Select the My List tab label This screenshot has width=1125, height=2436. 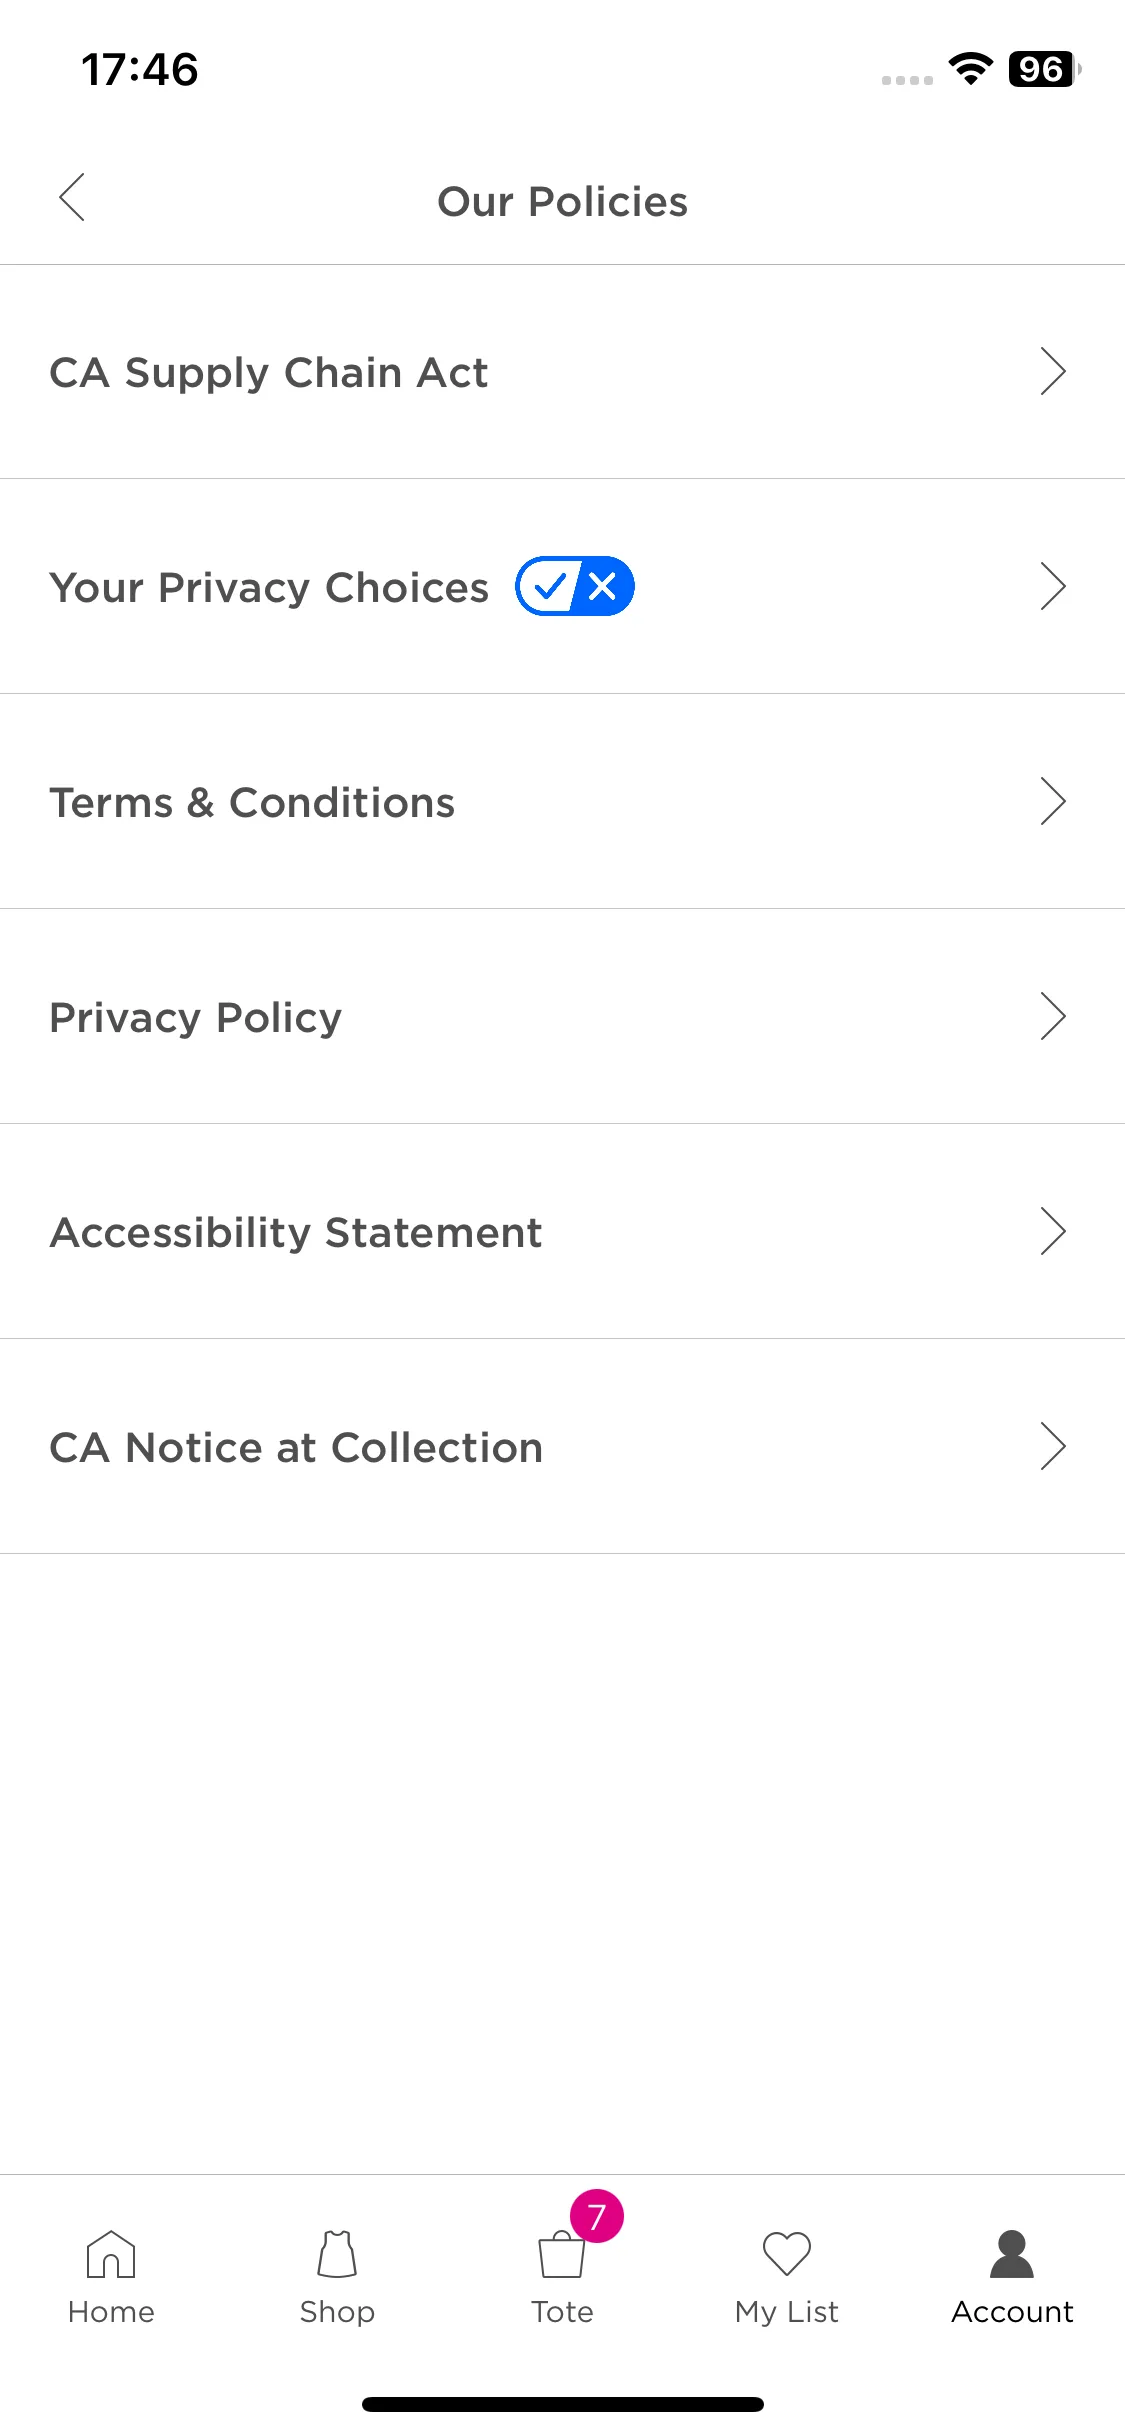point(787,2312)
